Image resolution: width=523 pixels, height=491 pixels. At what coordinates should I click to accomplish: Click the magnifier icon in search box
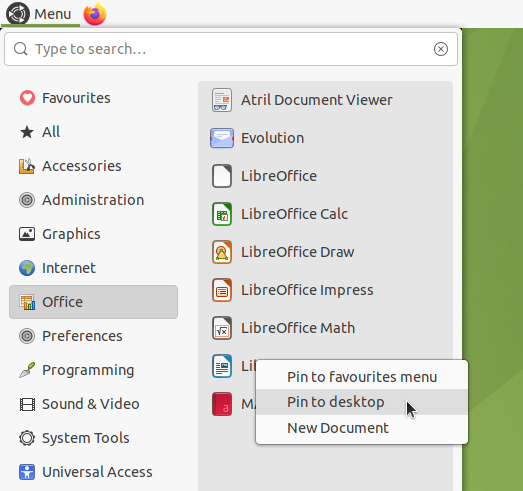click(x=21, y=49)
